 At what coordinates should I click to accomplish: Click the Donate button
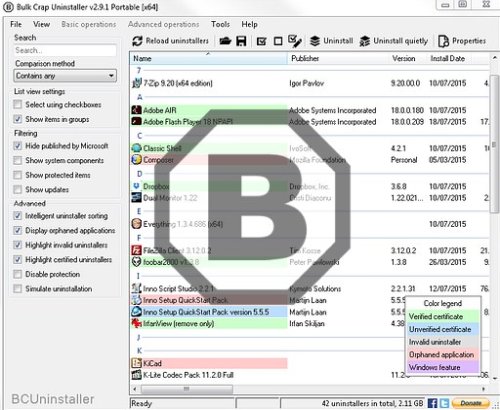click(471, 403)
